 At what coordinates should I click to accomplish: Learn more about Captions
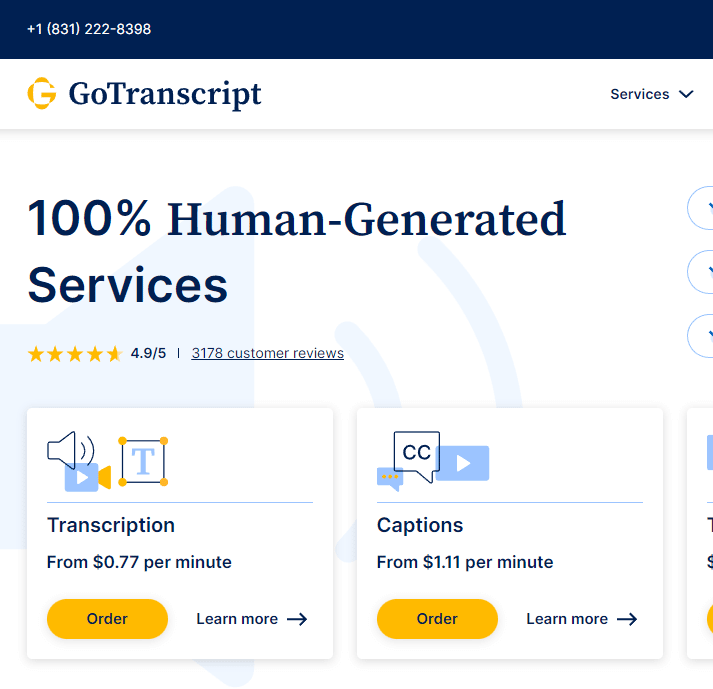tap(582, 619)
